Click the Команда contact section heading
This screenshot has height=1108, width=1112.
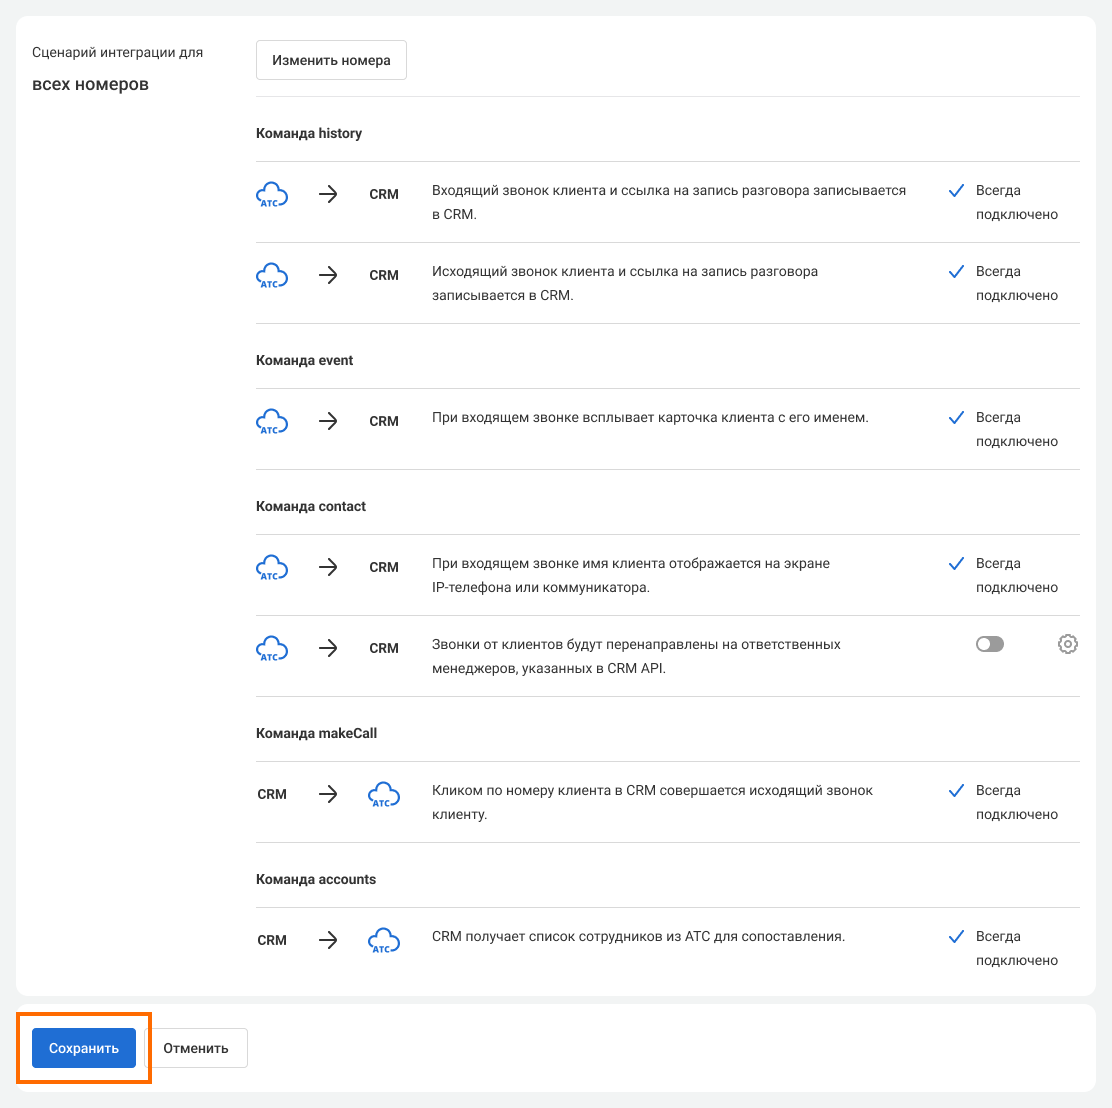(x=311, y=506)
